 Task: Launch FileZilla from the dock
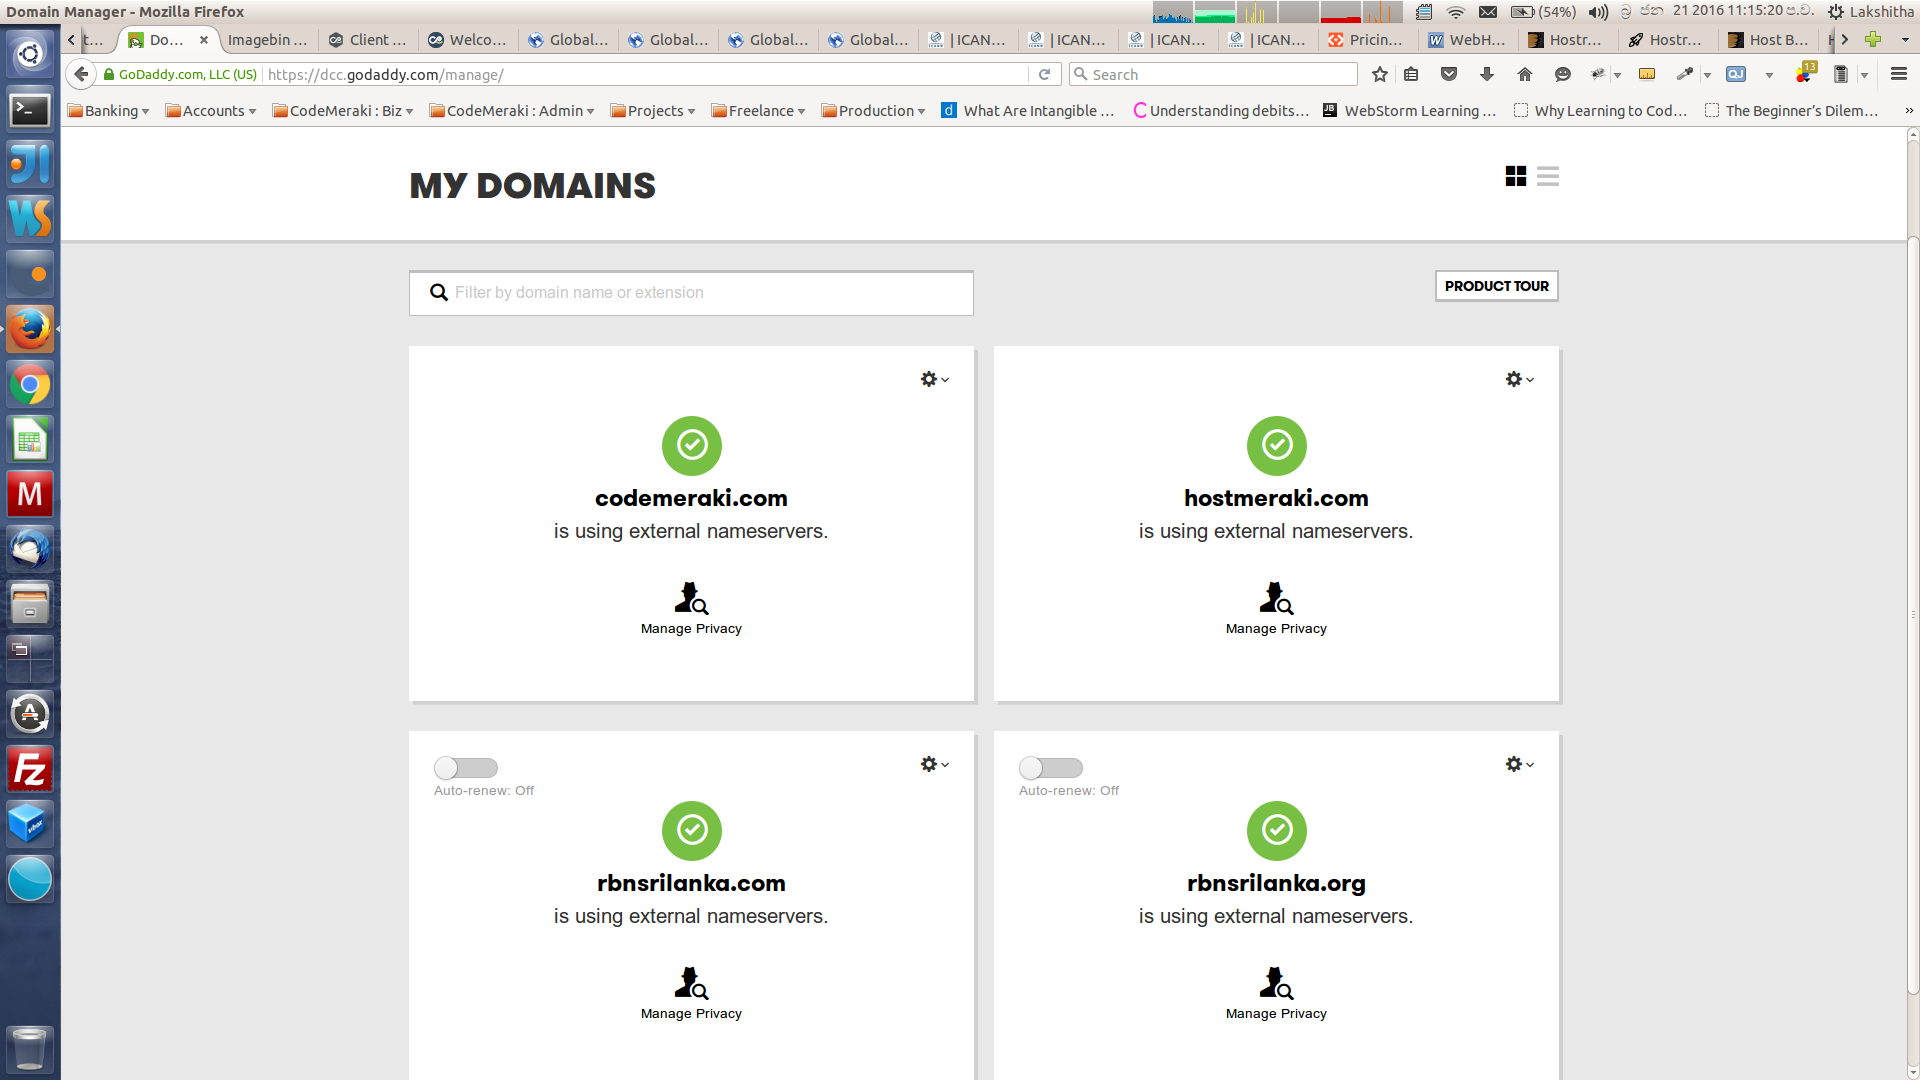pyautogui.click(x=30, y=770)
